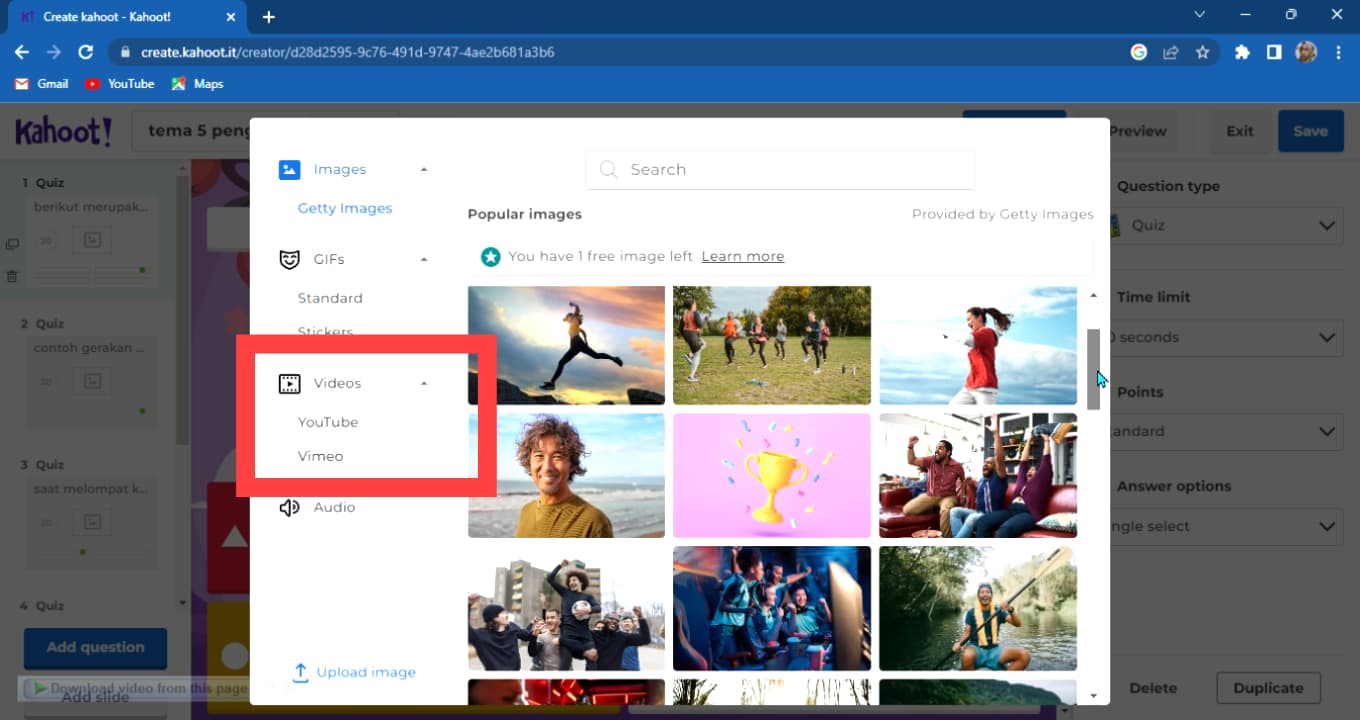The height and width of the screenshot is (720, 1360).
Task: Select the group exercising on grass image
Action: point(772,345)
